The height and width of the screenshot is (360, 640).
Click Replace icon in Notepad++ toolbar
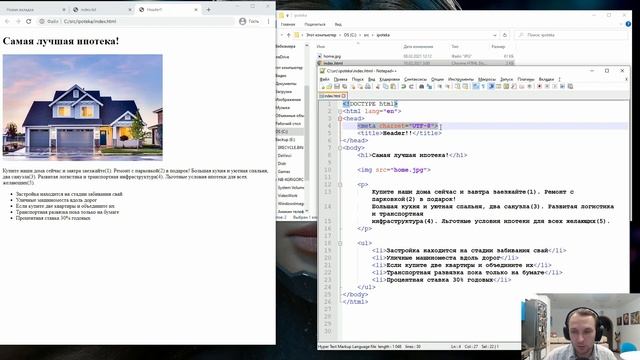click(x=429, y=87)
